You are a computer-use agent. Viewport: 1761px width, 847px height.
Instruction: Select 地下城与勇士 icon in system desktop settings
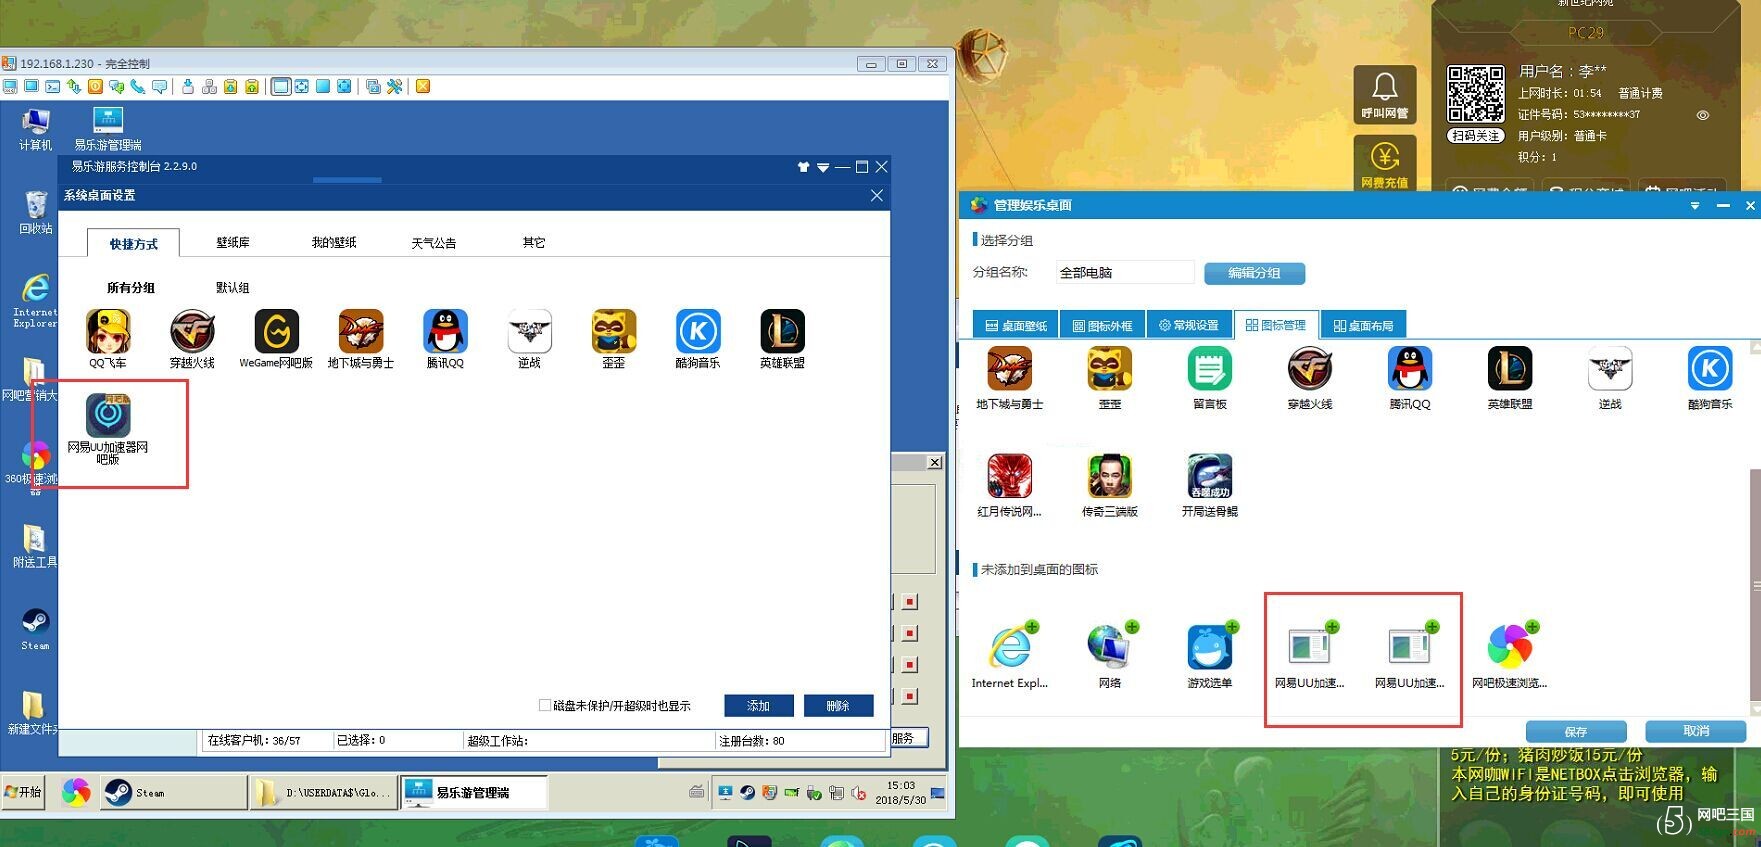tap(361, 332)
